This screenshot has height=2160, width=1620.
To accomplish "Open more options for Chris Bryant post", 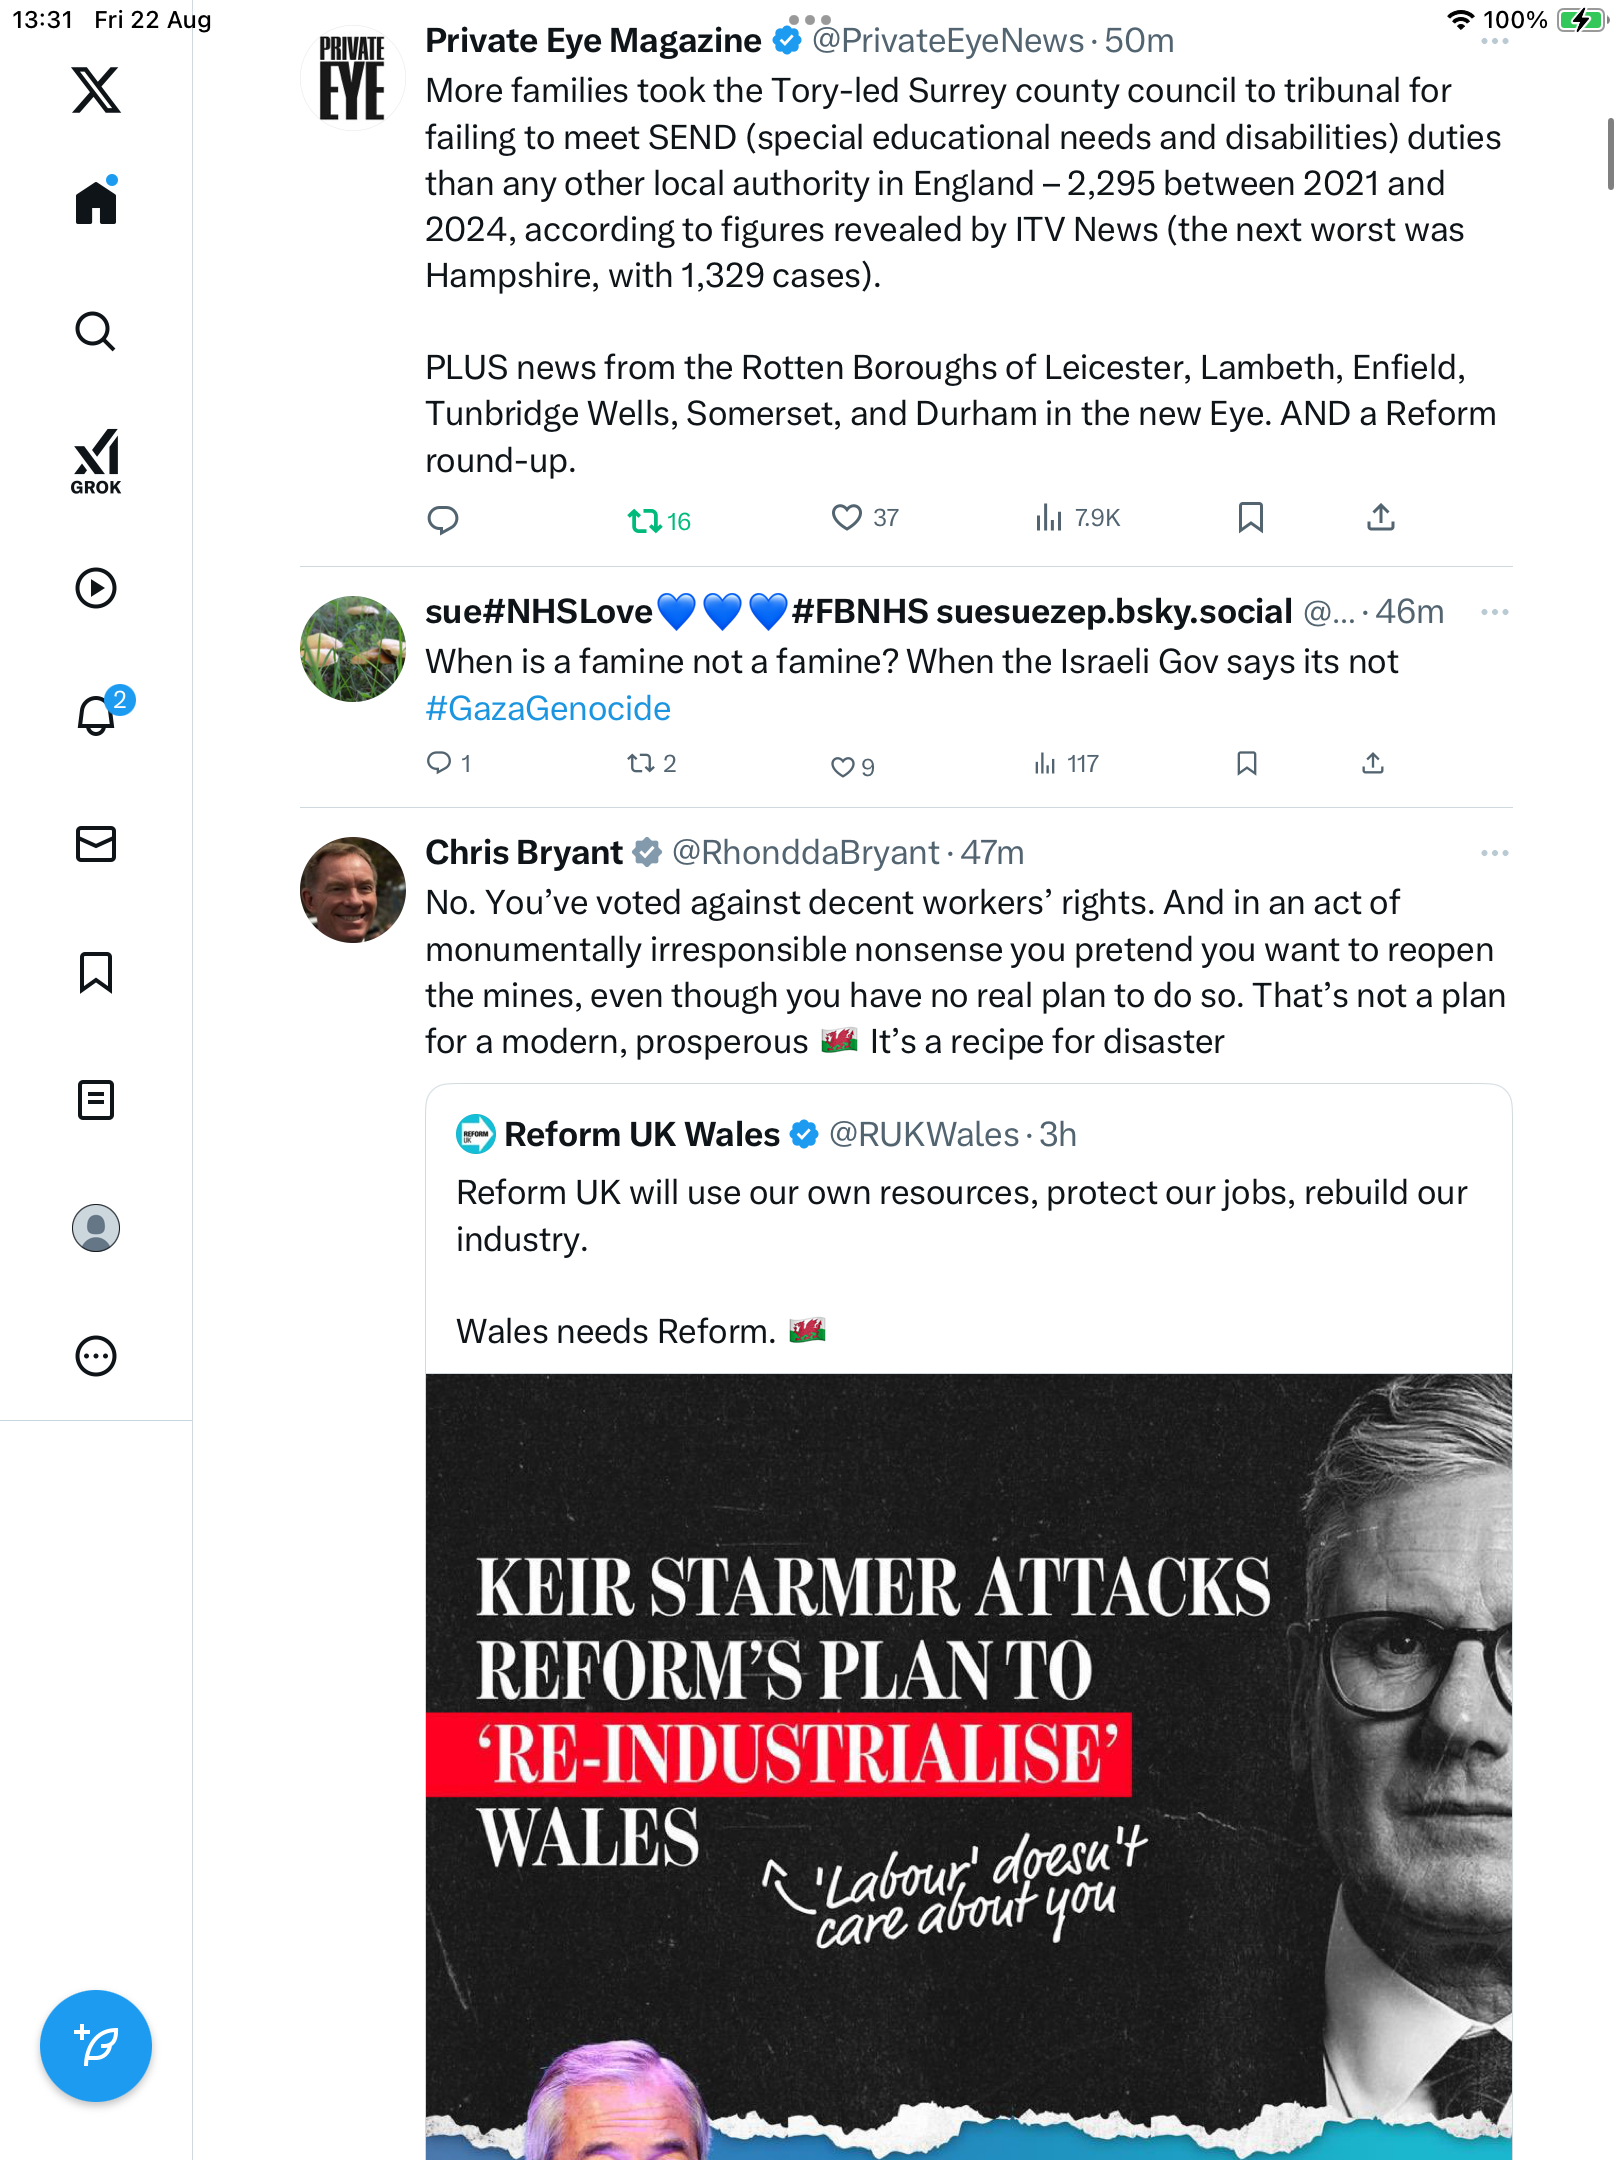I will click(x=1494, y=853).
